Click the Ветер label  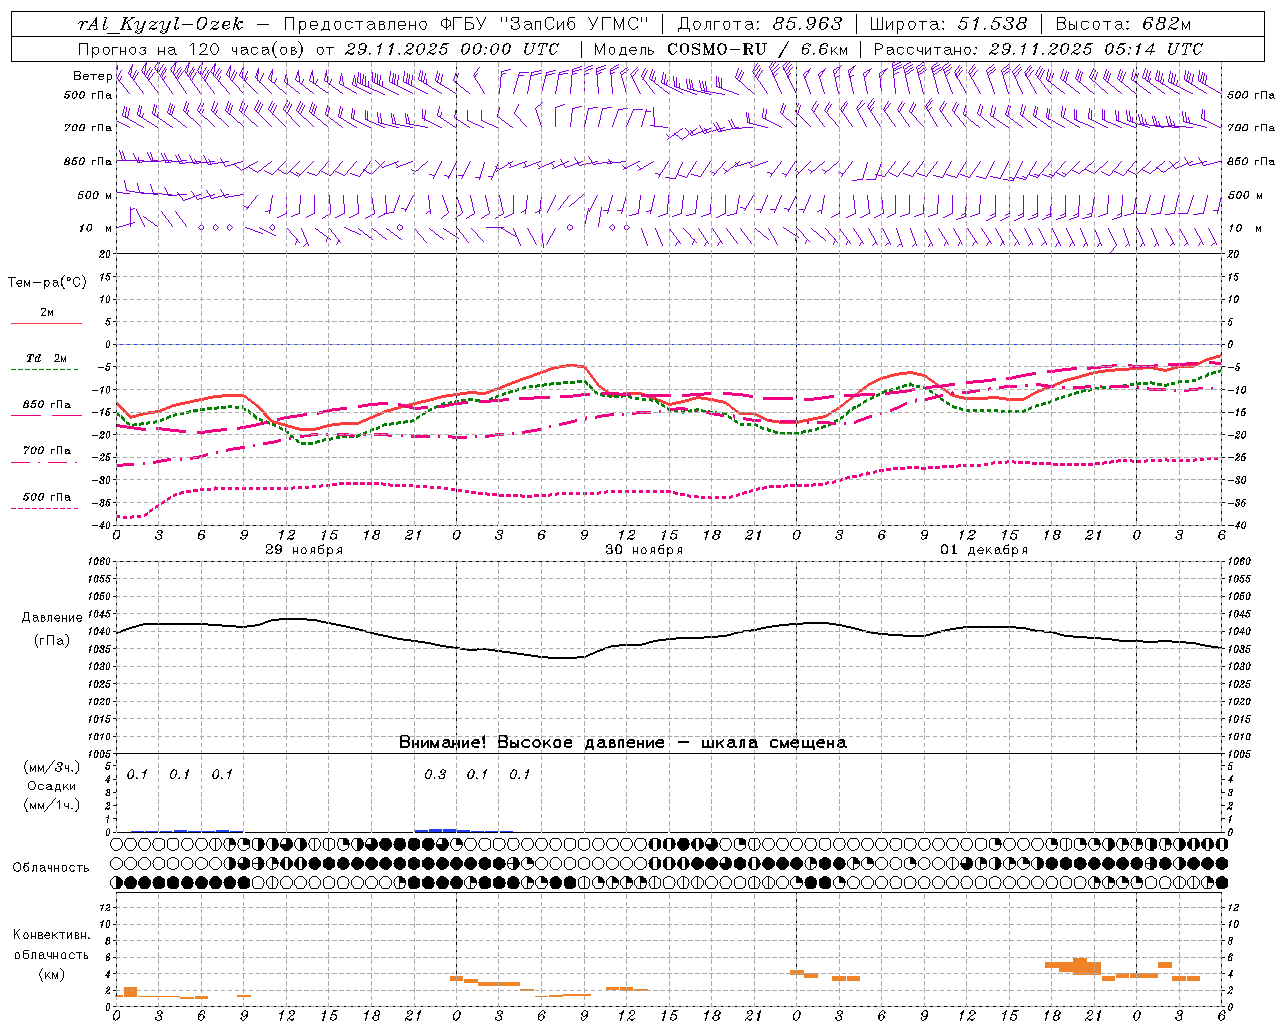click(92, 76)
